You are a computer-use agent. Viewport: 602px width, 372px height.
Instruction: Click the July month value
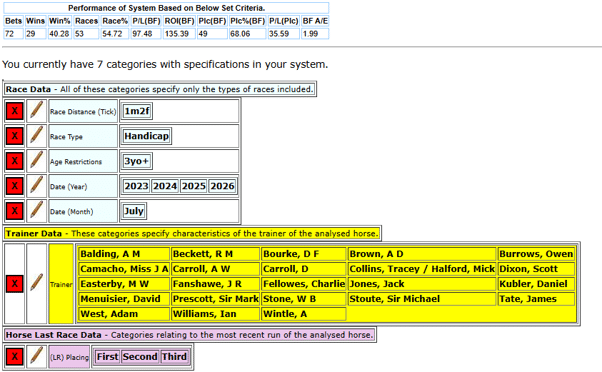pos(134,211)
